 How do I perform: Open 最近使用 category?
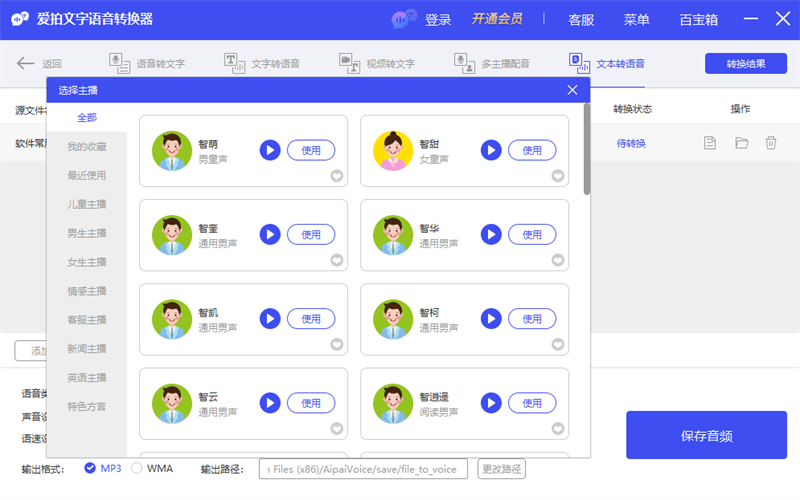[x=87, y=176]
